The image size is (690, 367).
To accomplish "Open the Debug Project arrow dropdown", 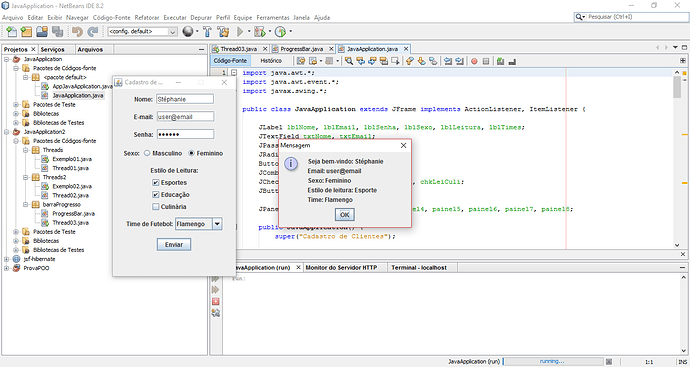I will [x=269, y=31].
